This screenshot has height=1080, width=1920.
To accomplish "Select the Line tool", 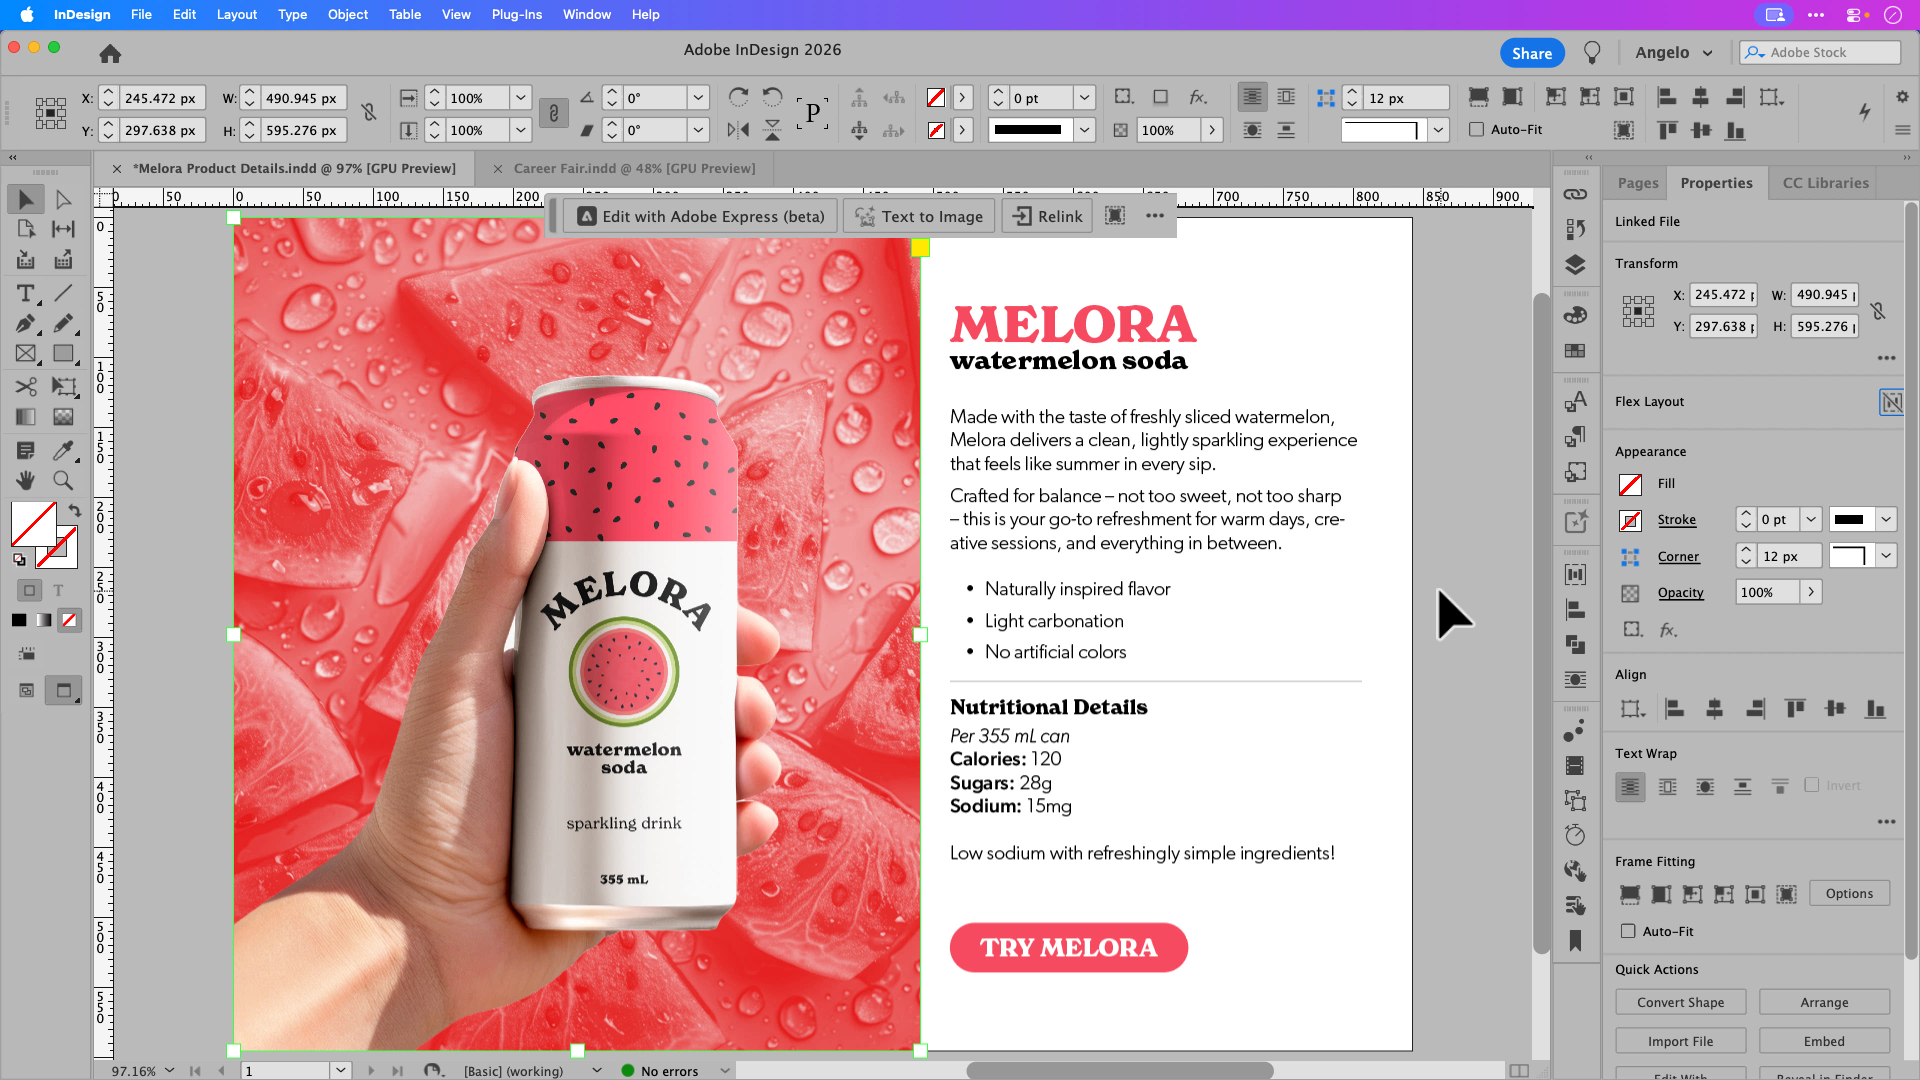I will tap(63, 293).
